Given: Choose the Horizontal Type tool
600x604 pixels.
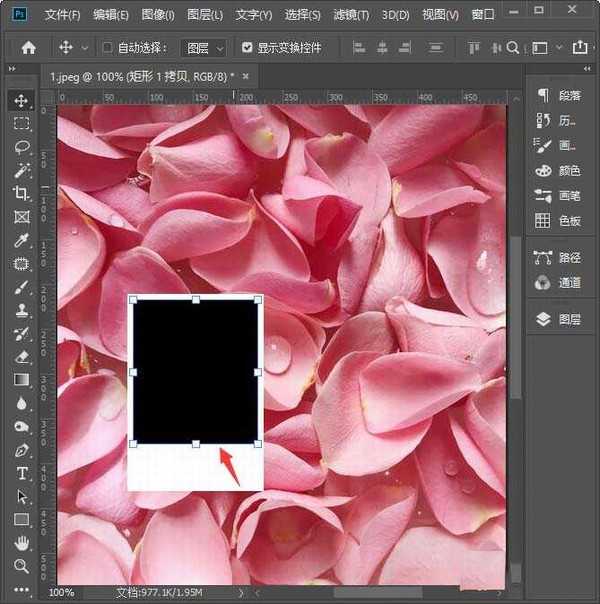Looking at the screenshot, I should click(x=21, y=473).
